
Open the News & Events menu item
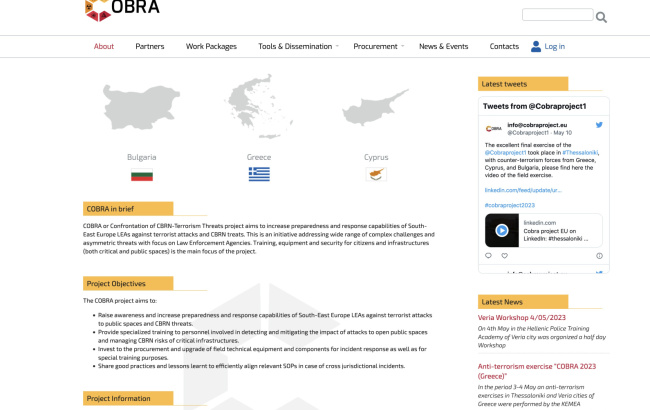[x=444, y=46]
